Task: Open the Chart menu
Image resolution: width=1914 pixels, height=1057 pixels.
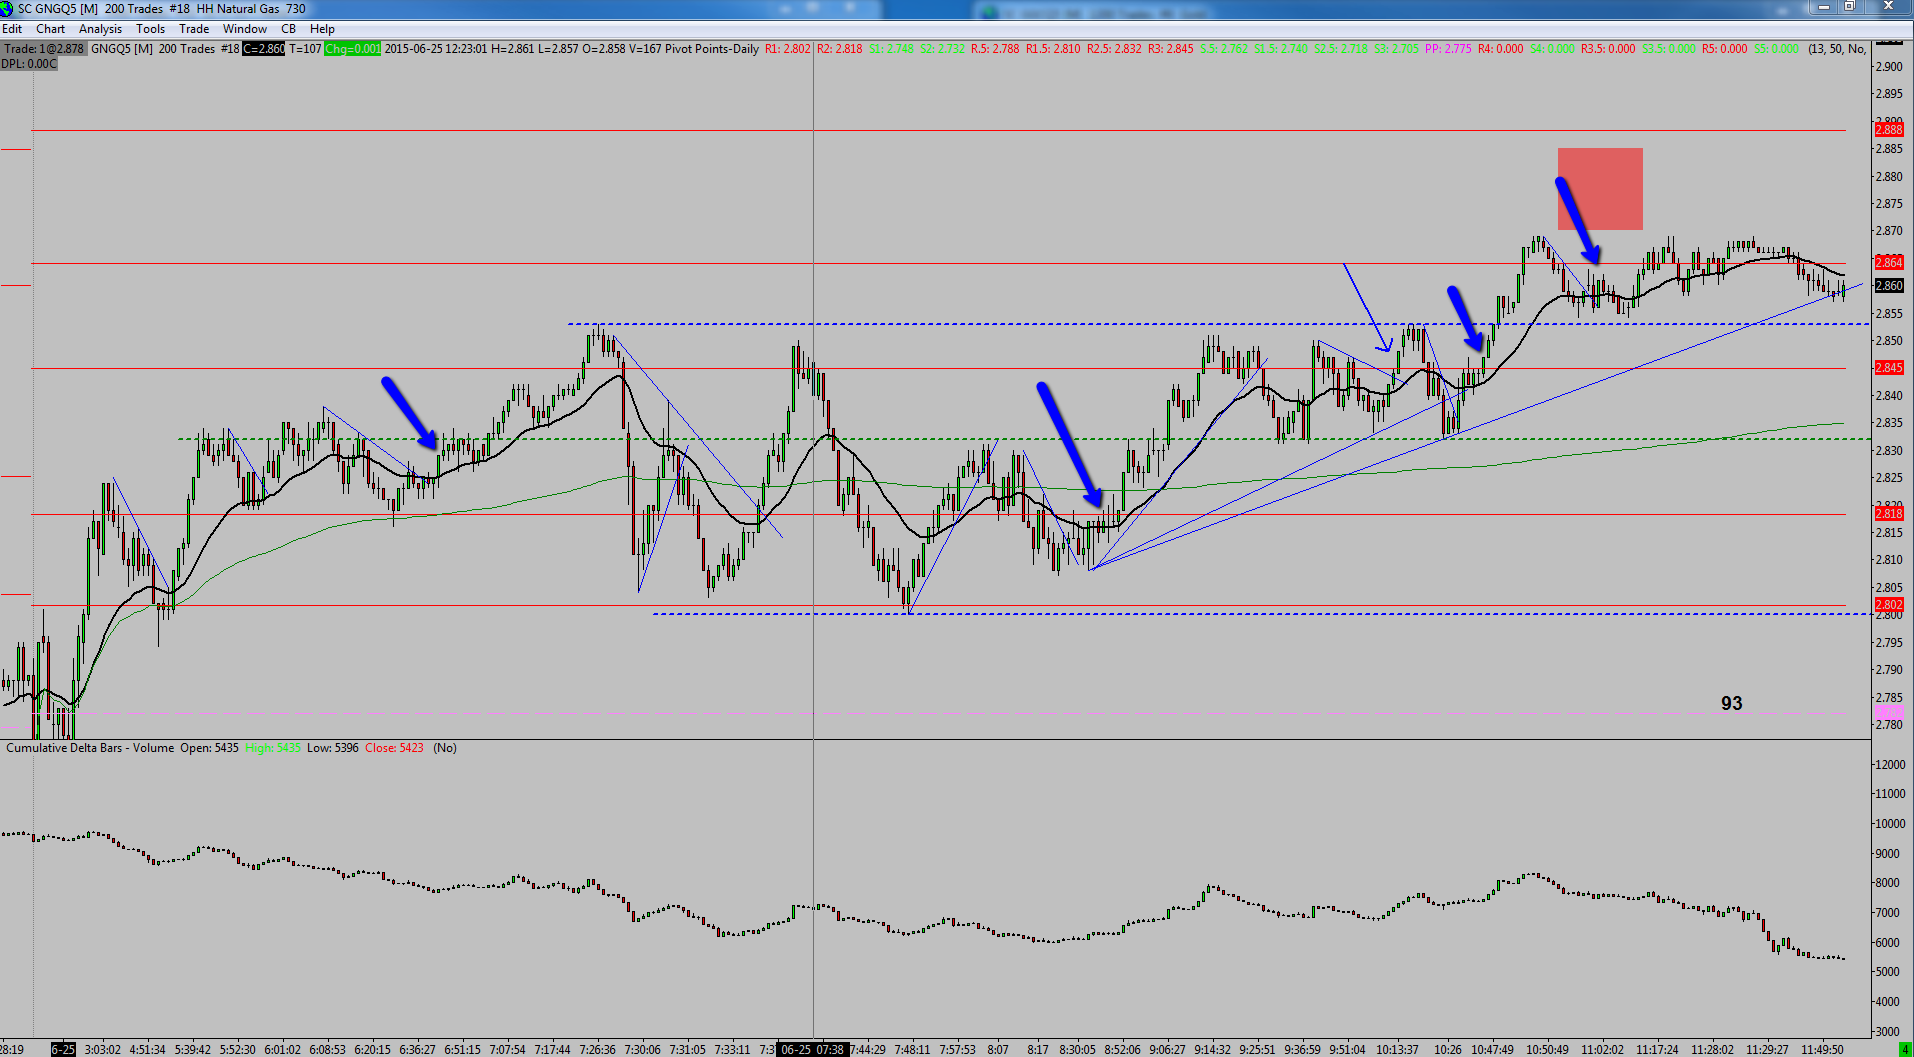Action: (50, 29)
